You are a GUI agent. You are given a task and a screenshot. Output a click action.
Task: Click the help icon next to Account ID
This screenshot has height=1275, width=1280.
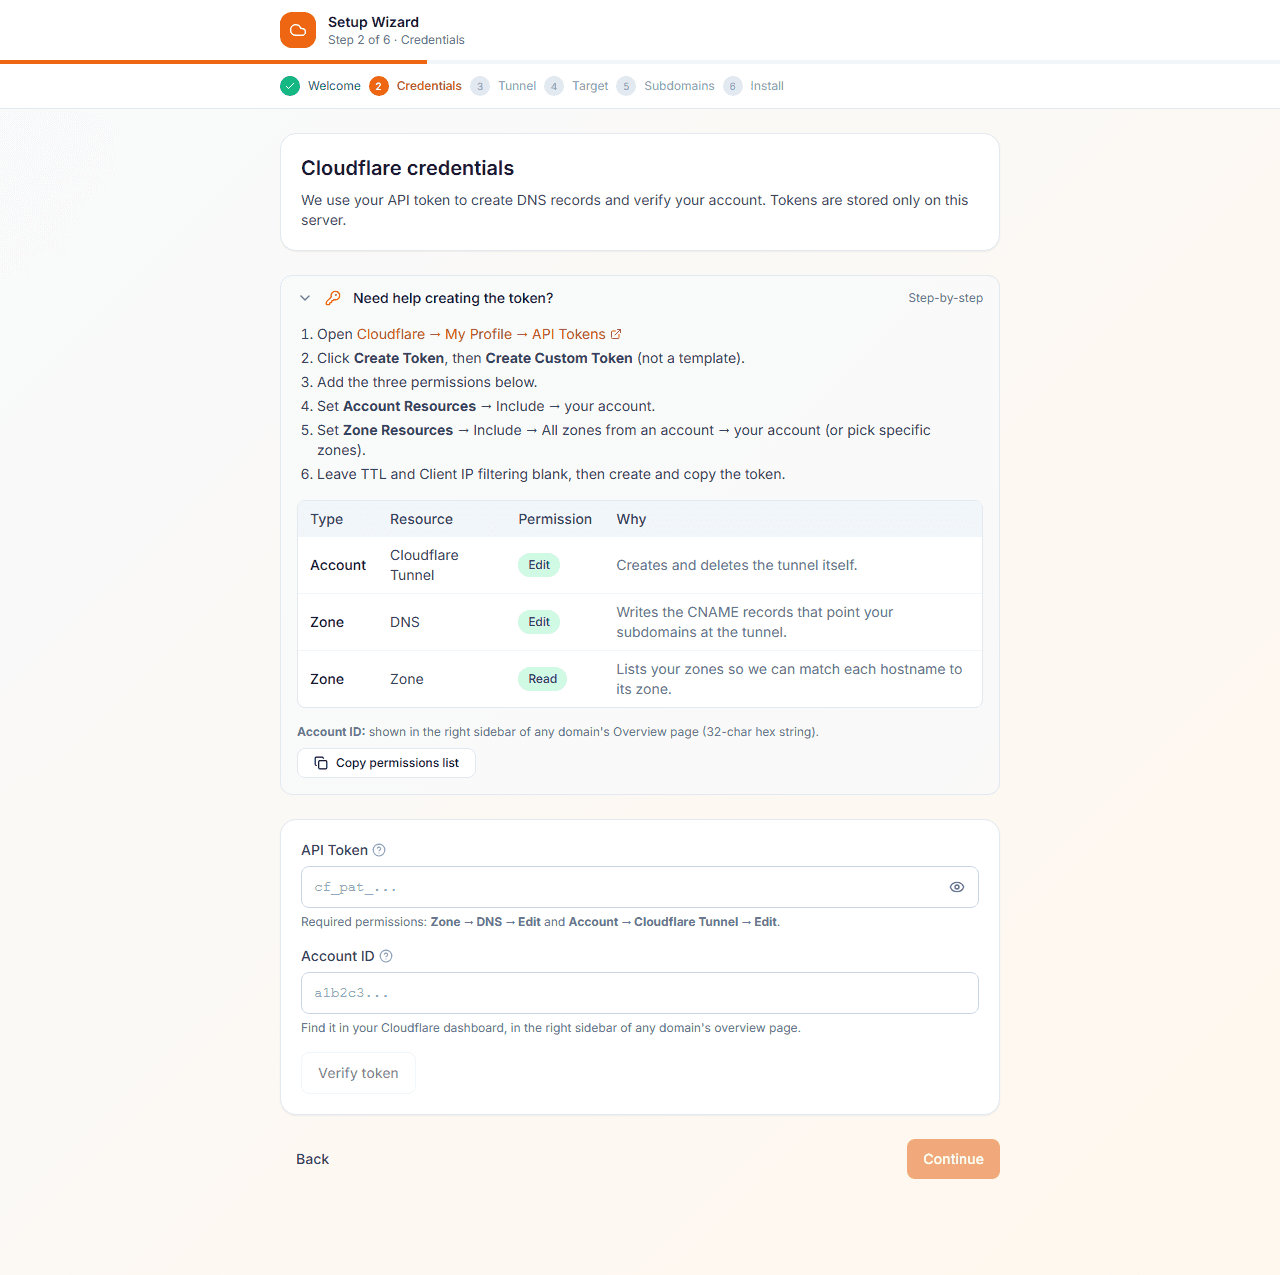click(386, 956)
